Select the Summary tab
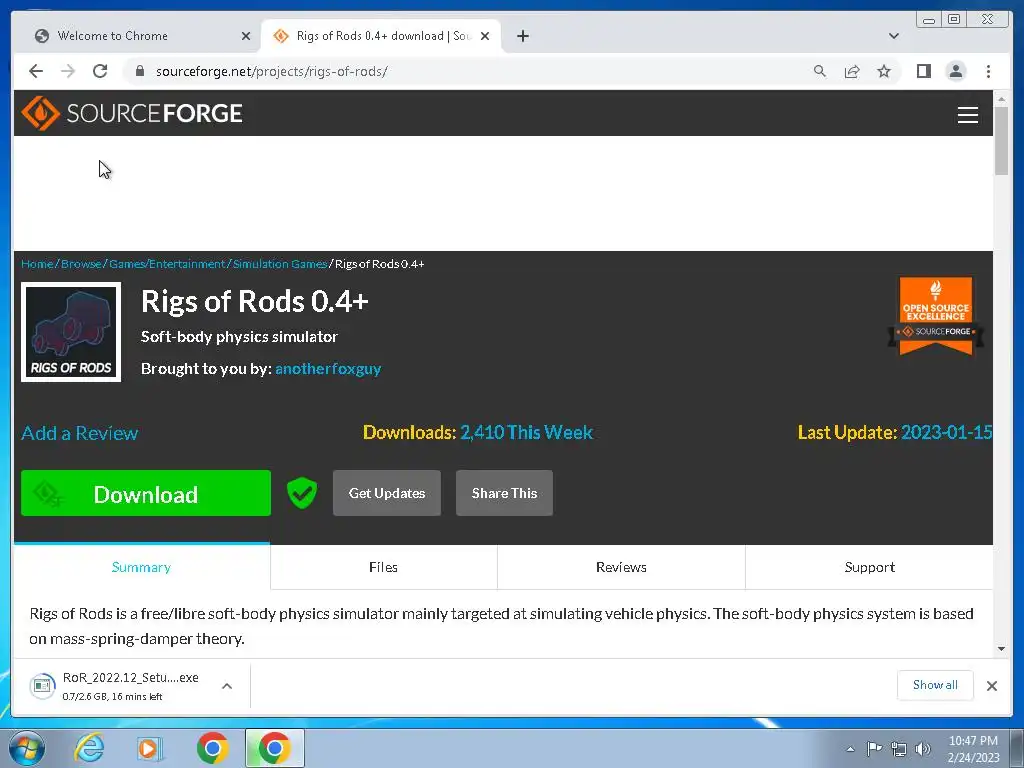The image size is (1024, 768). pyautogui.click(x=141, y=567)
